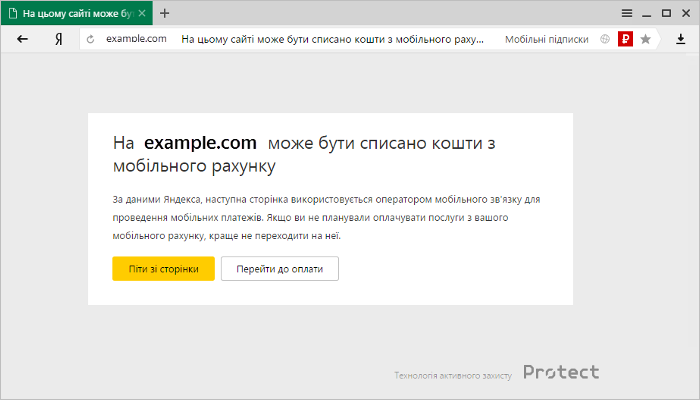Click example.com in the address bar
The height and width of the screenshot is (400, 700).
[x=136, y=39]
